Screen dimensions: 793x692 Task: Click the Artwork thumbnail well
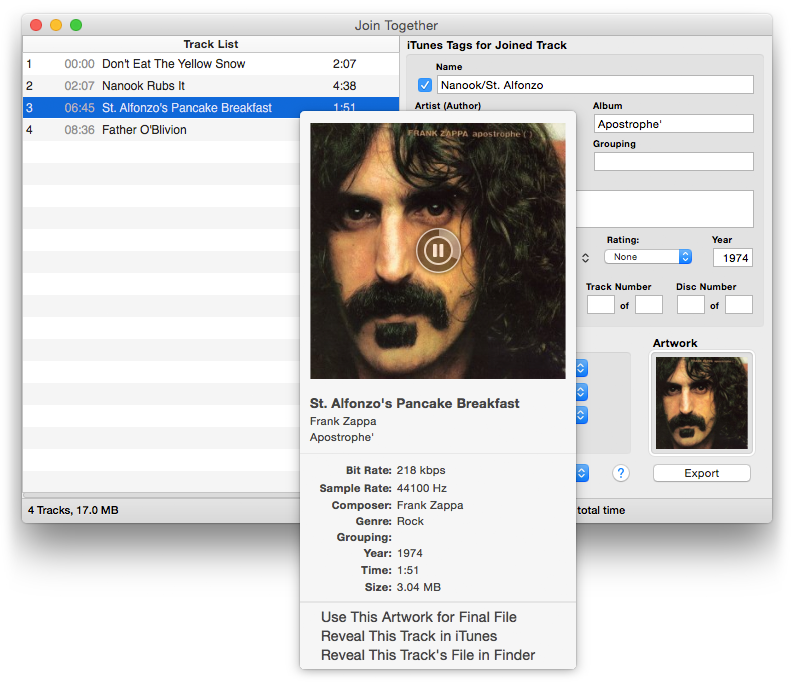tap(702, 403)
